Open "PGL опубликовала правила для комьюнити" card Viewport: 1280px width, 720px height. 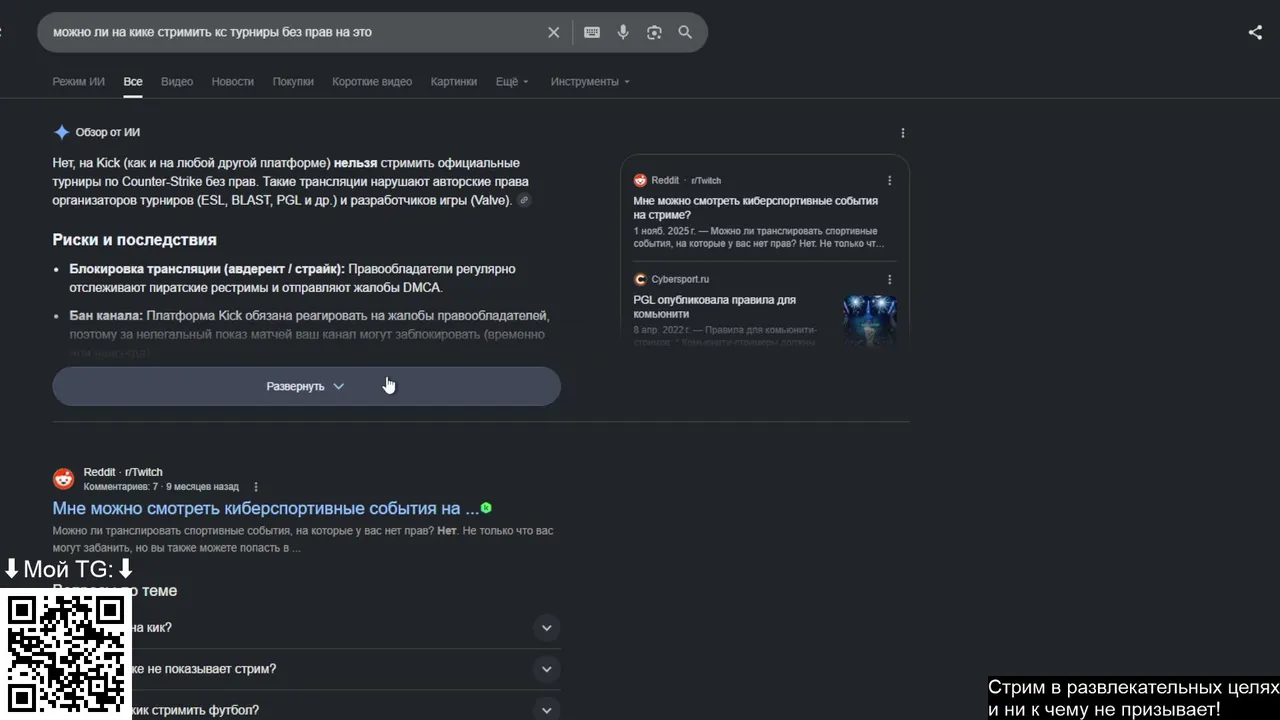(x=714, y=307)
